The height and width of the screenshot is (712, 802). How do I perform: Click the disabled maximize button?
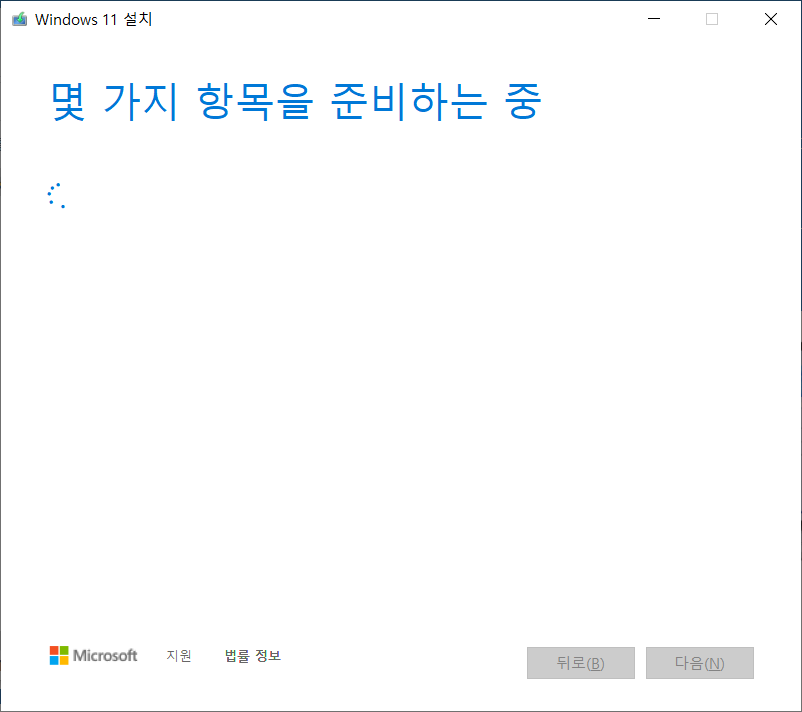(712, 19)
